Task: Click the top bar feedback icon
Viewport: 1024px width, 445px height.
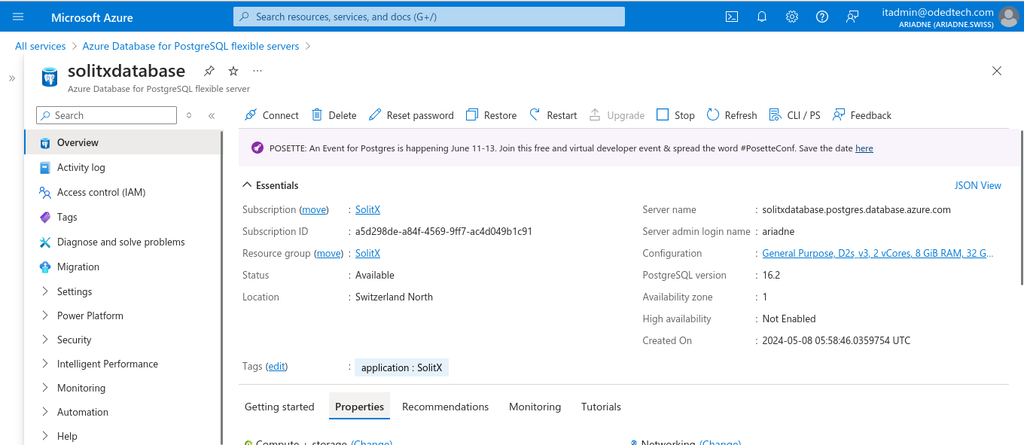Action: point(852,17)
